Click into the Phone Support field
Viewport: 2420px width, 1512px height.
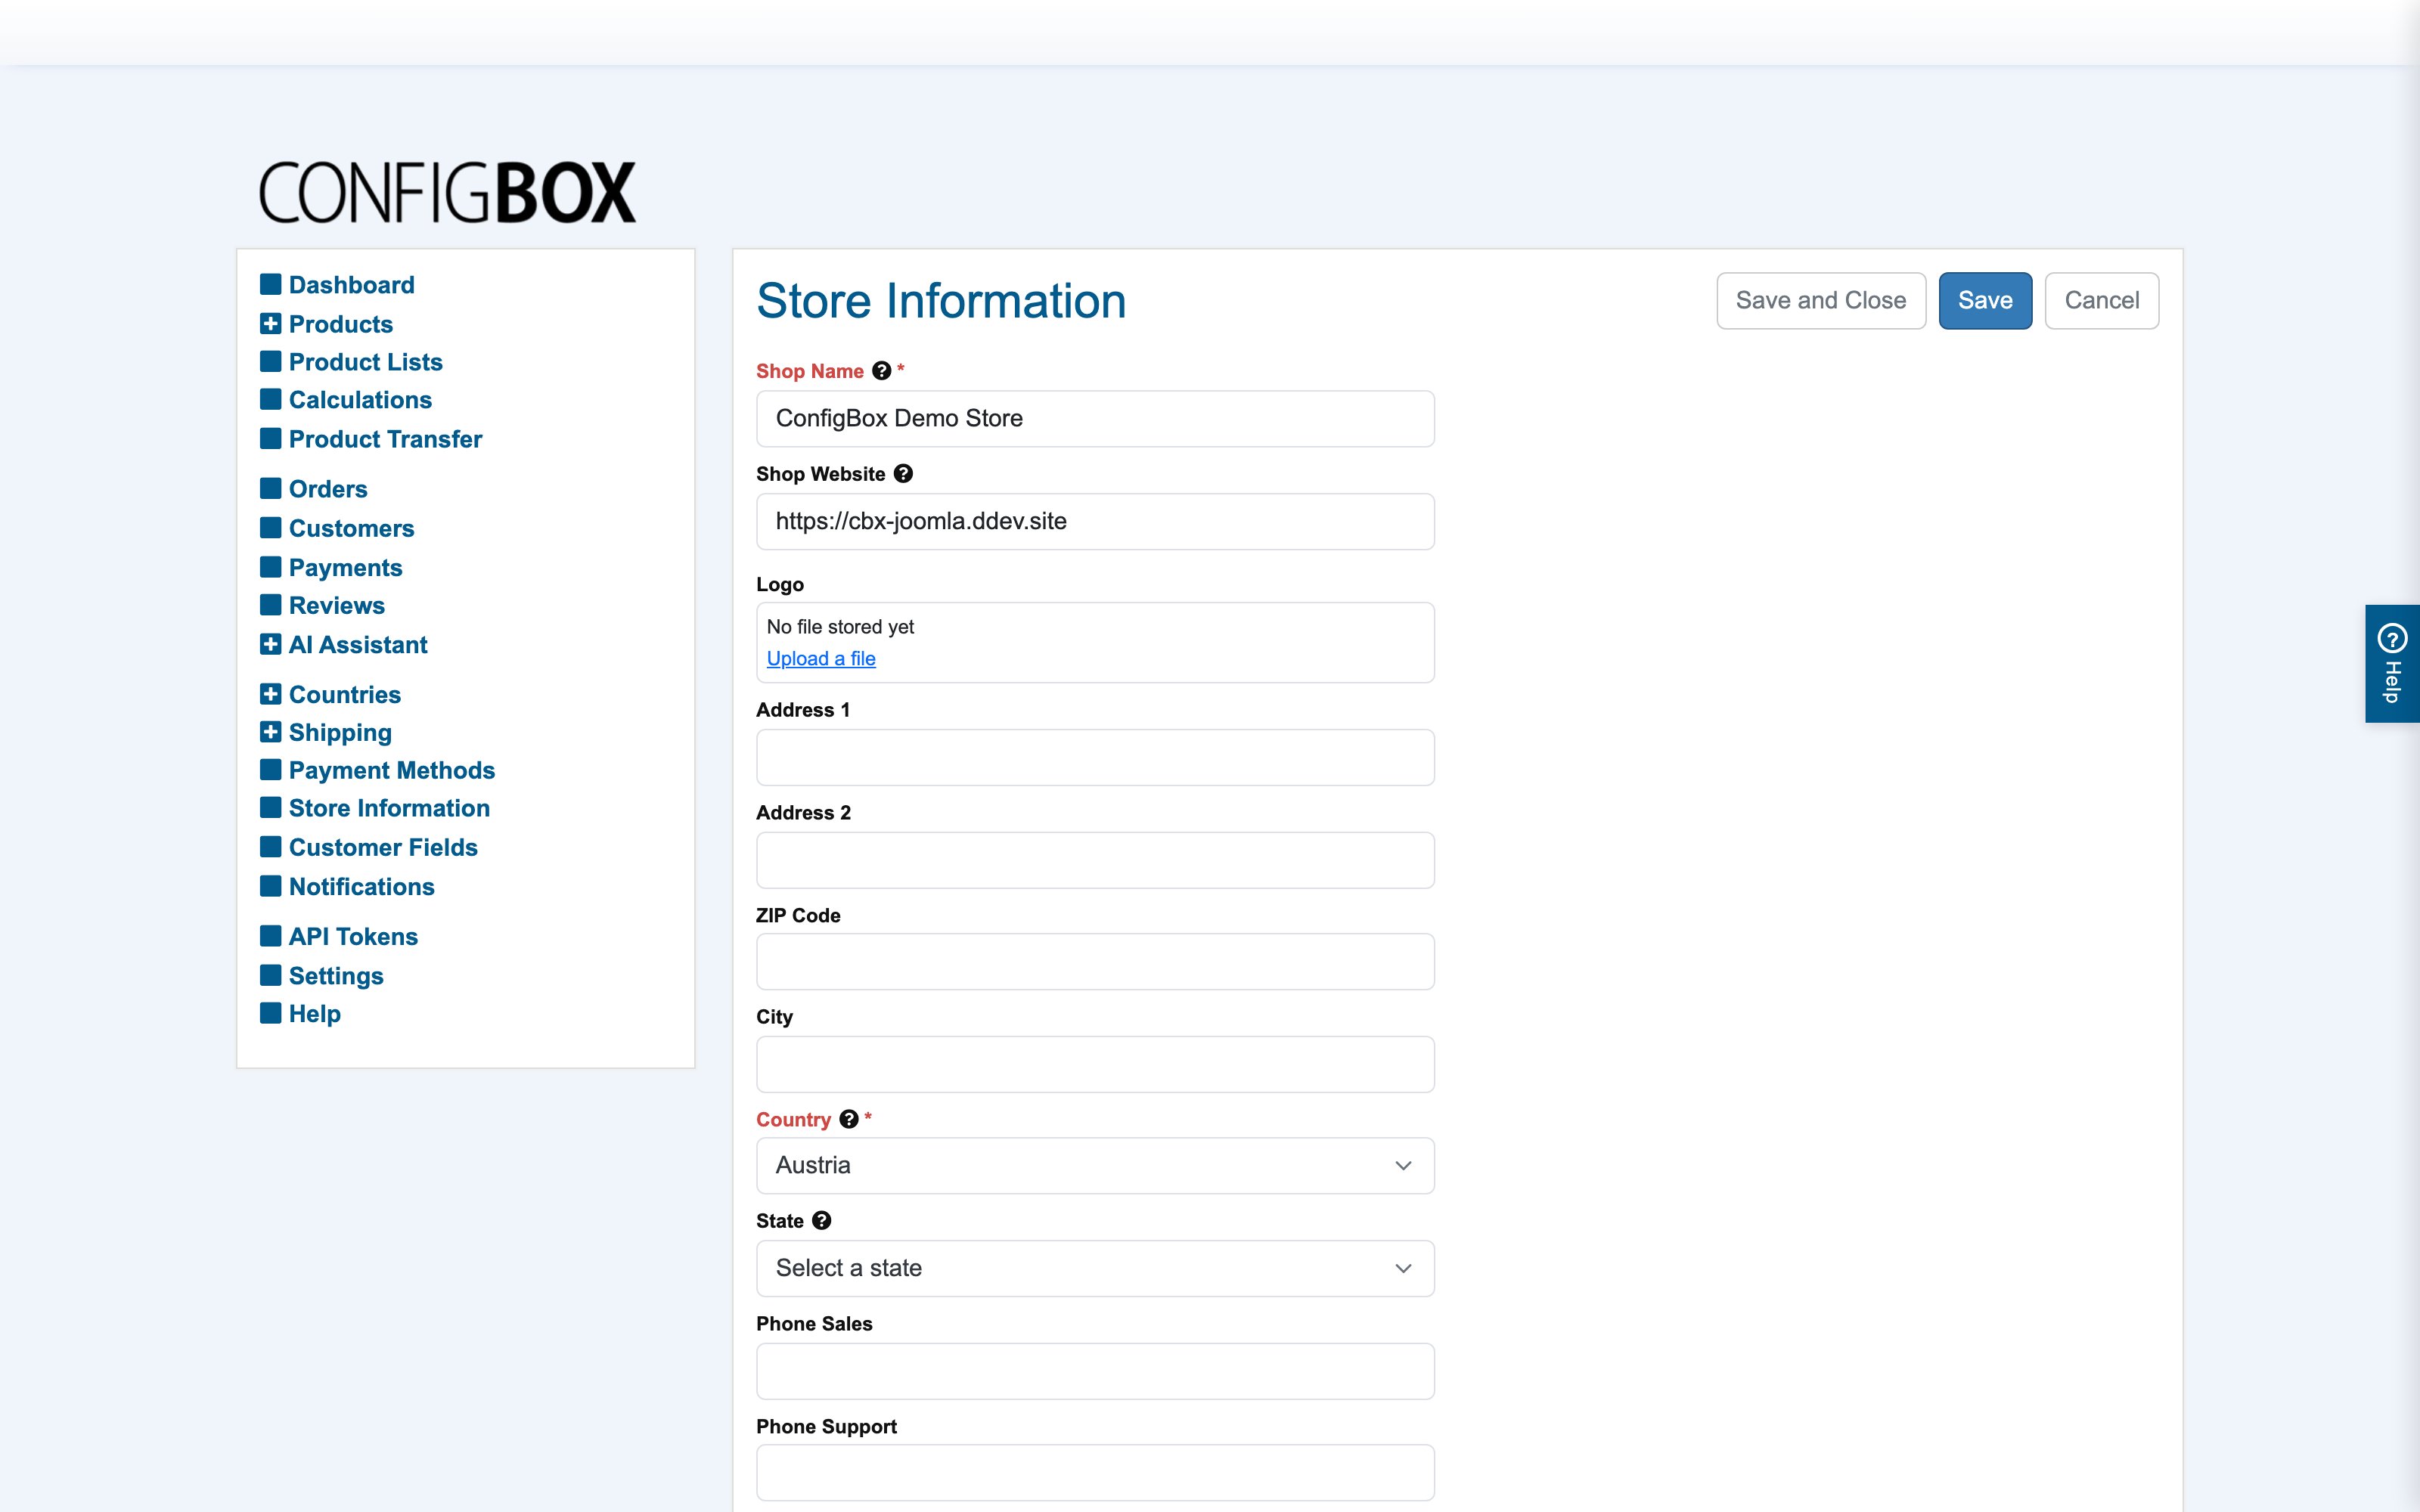[x=1095, y=1473]
